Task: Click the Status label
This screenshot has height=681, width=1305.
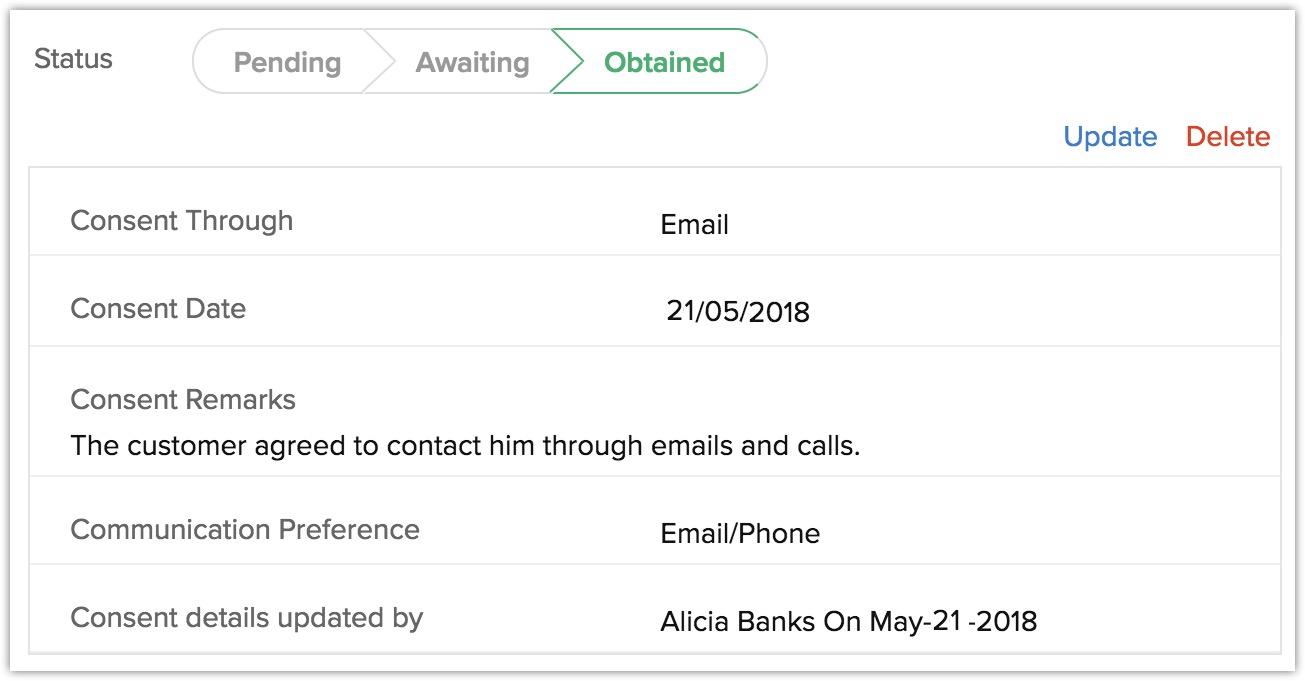Action: (73, 59)
